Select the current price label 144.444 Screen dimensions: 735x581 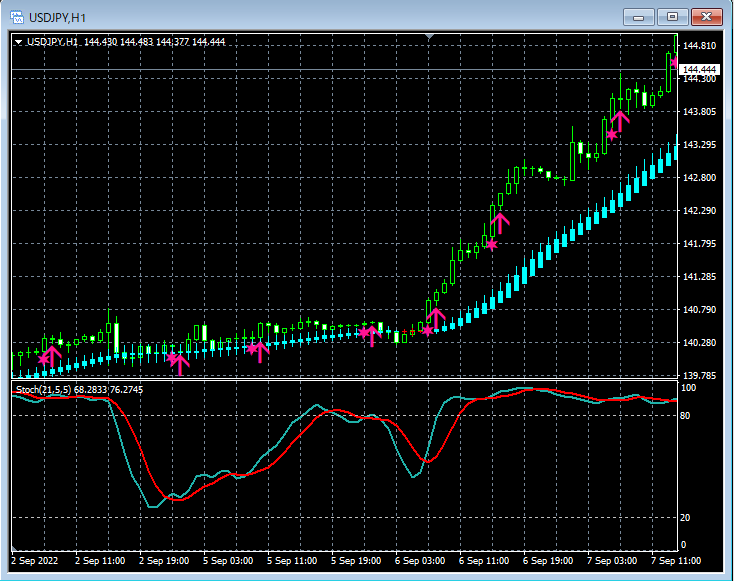click(x=699, y=69)
